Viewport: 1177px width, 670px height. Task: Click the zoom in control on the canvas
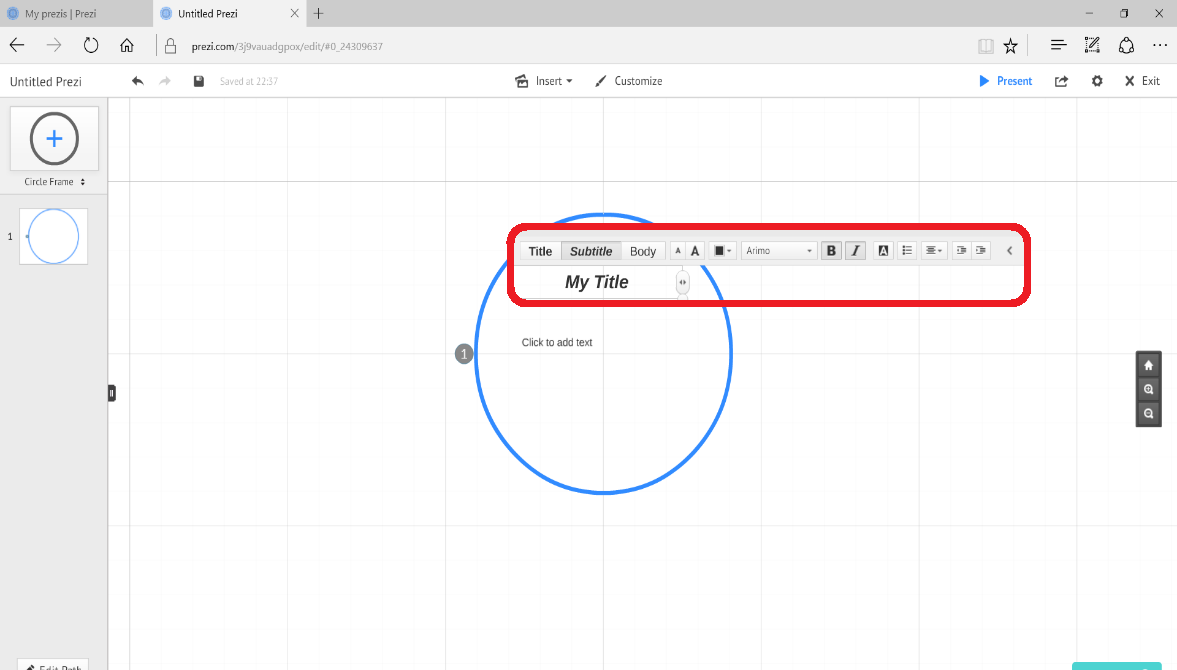tap(1148, 389)
